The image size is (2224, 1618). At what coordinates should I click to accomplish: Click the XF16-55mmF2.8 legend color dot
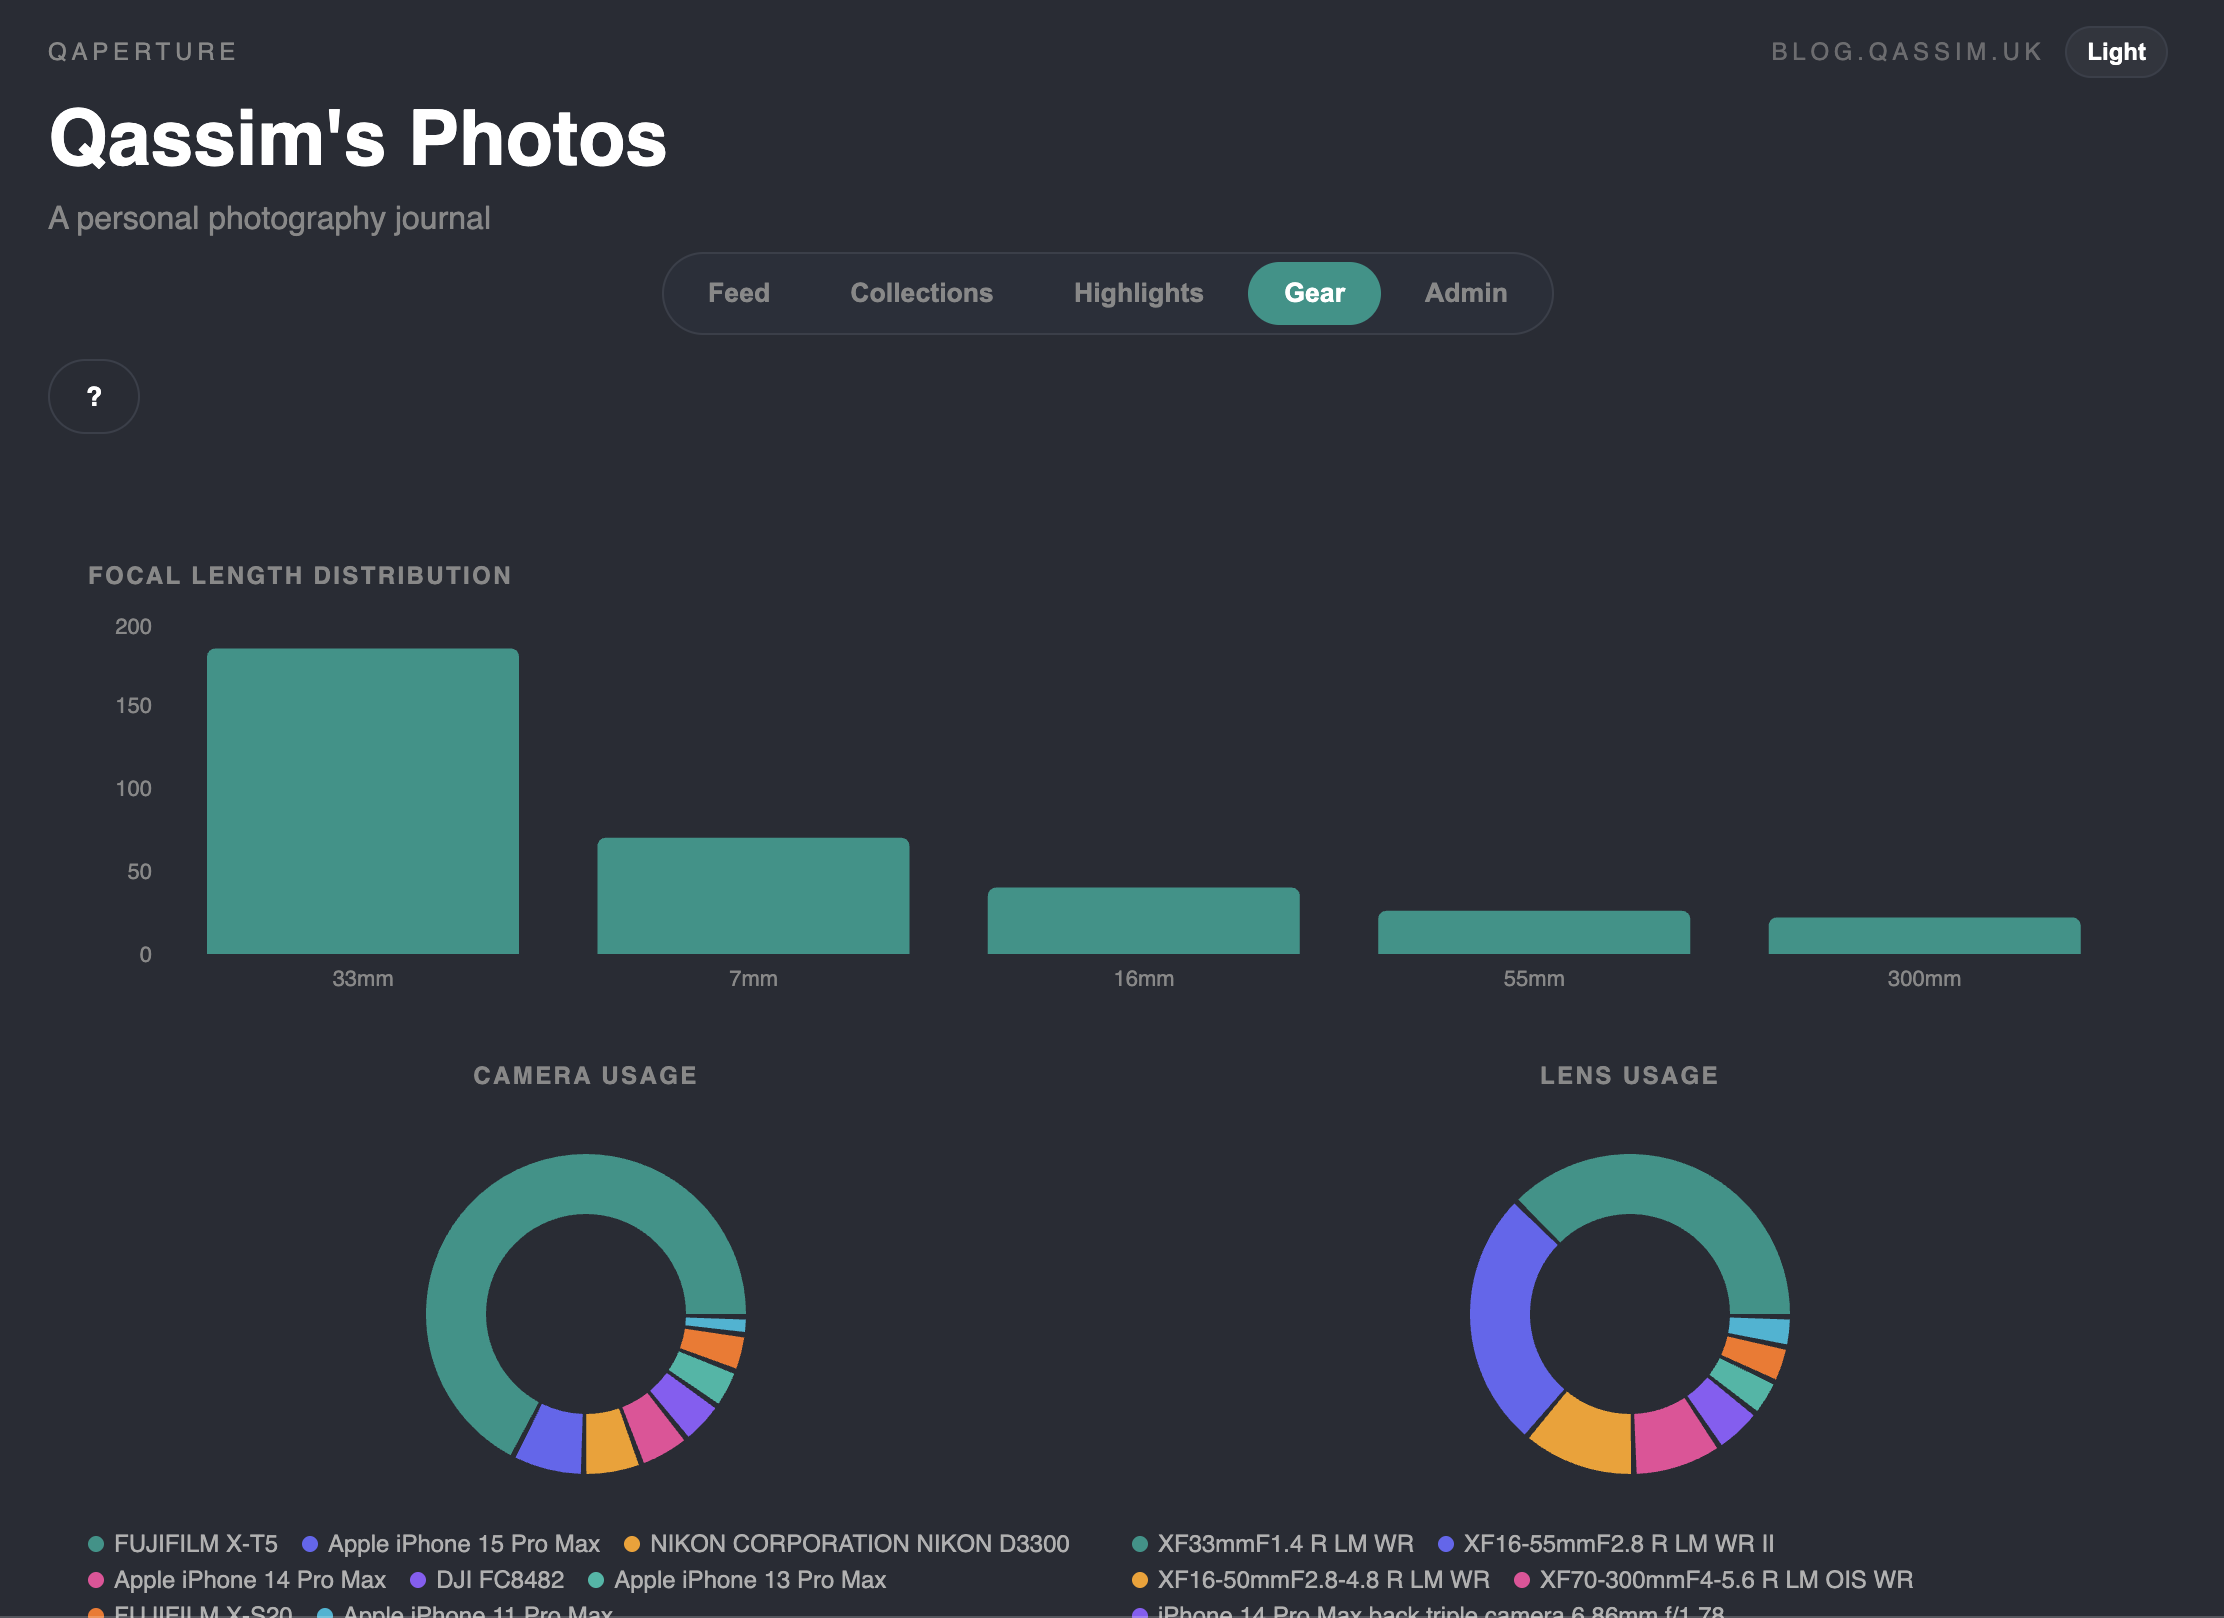pos(1445,1543)
